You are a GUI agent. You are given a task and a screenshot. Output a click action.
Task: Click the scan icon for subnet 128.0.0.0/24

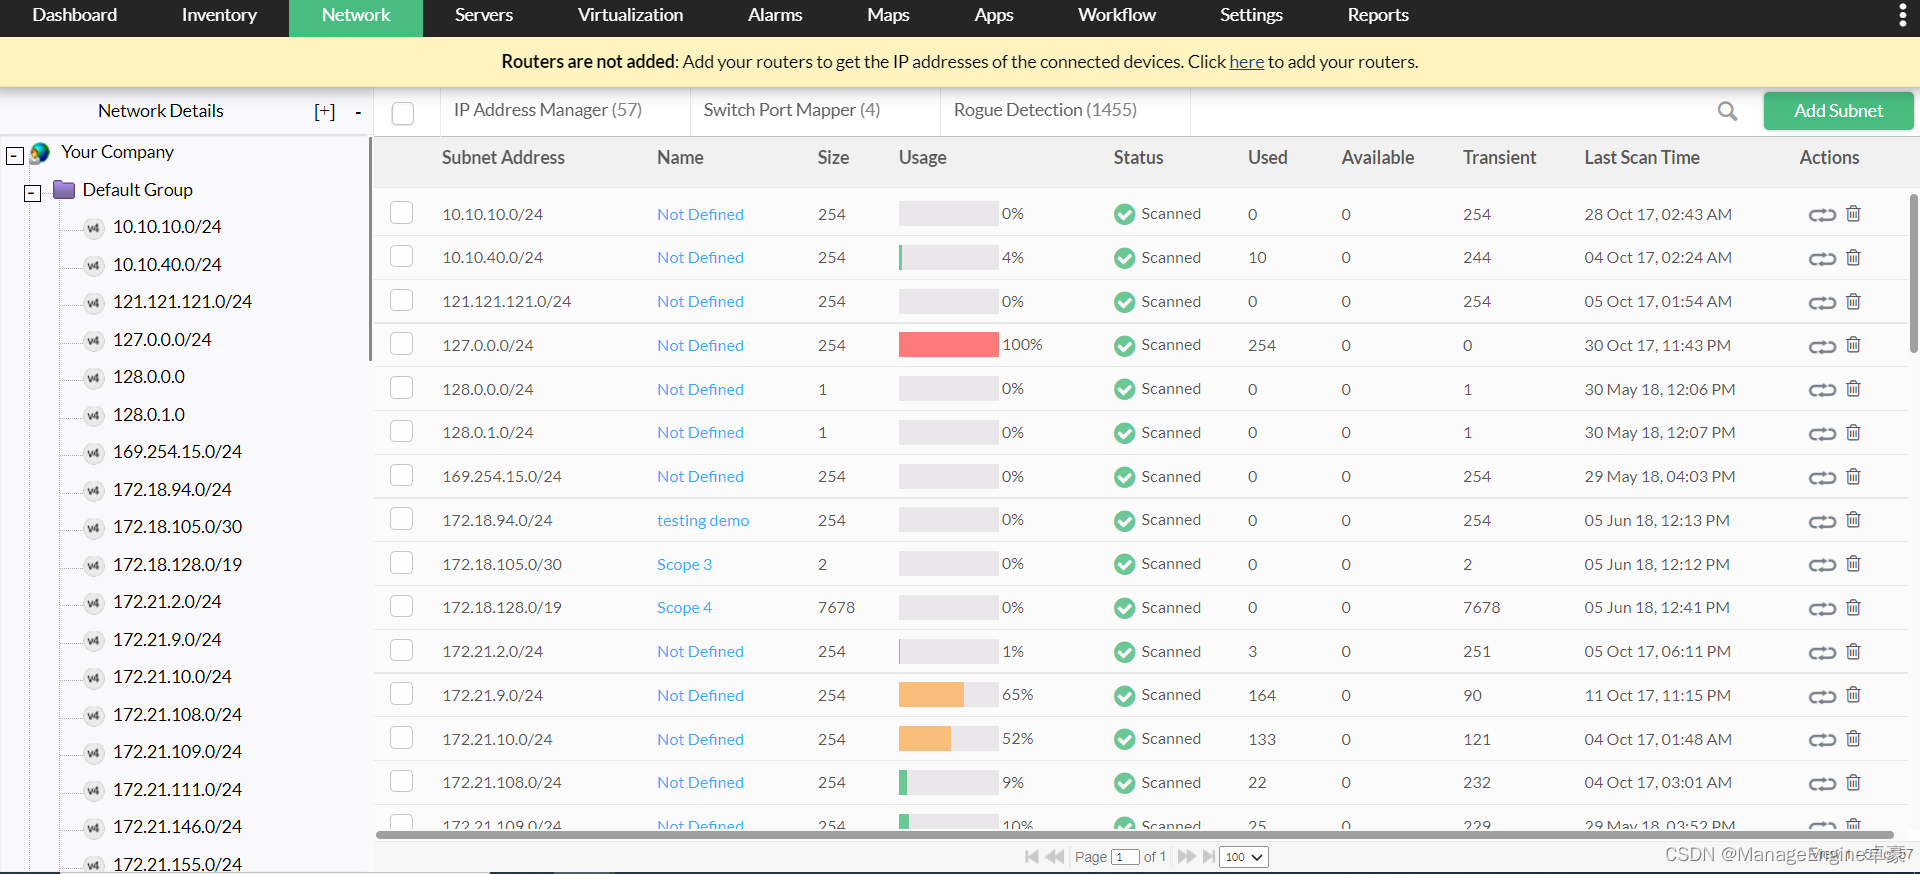1822,390
